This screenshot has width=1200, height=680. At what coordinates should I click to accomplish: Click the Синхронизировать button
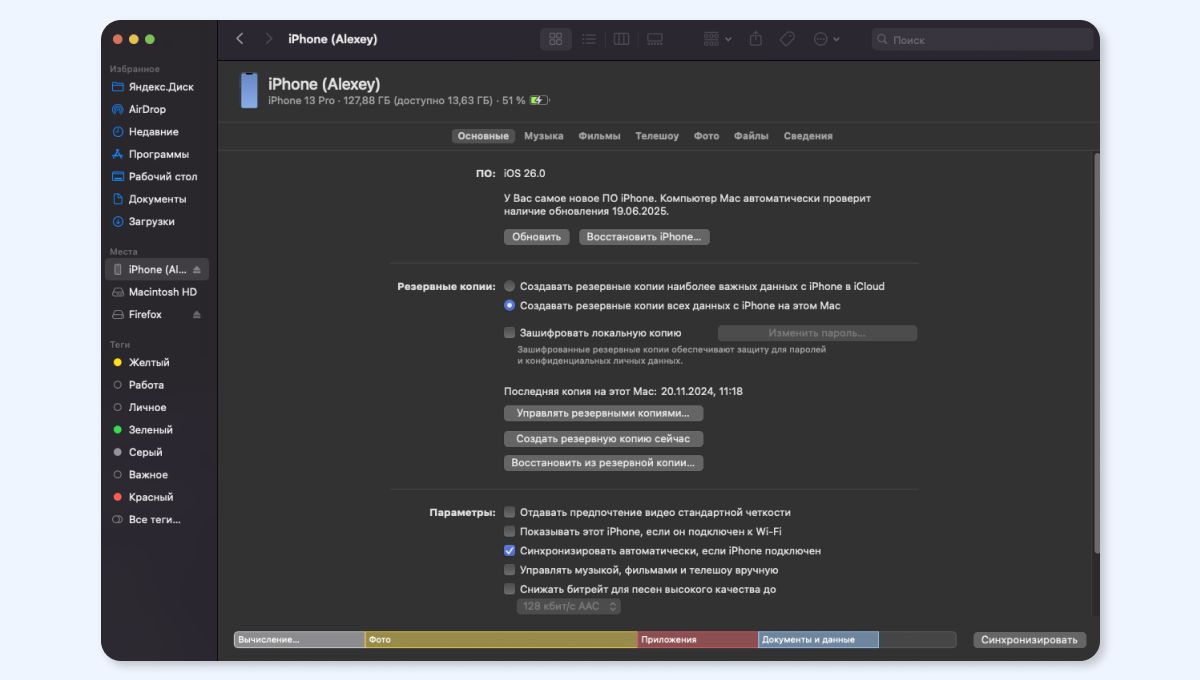(1029, 640)
